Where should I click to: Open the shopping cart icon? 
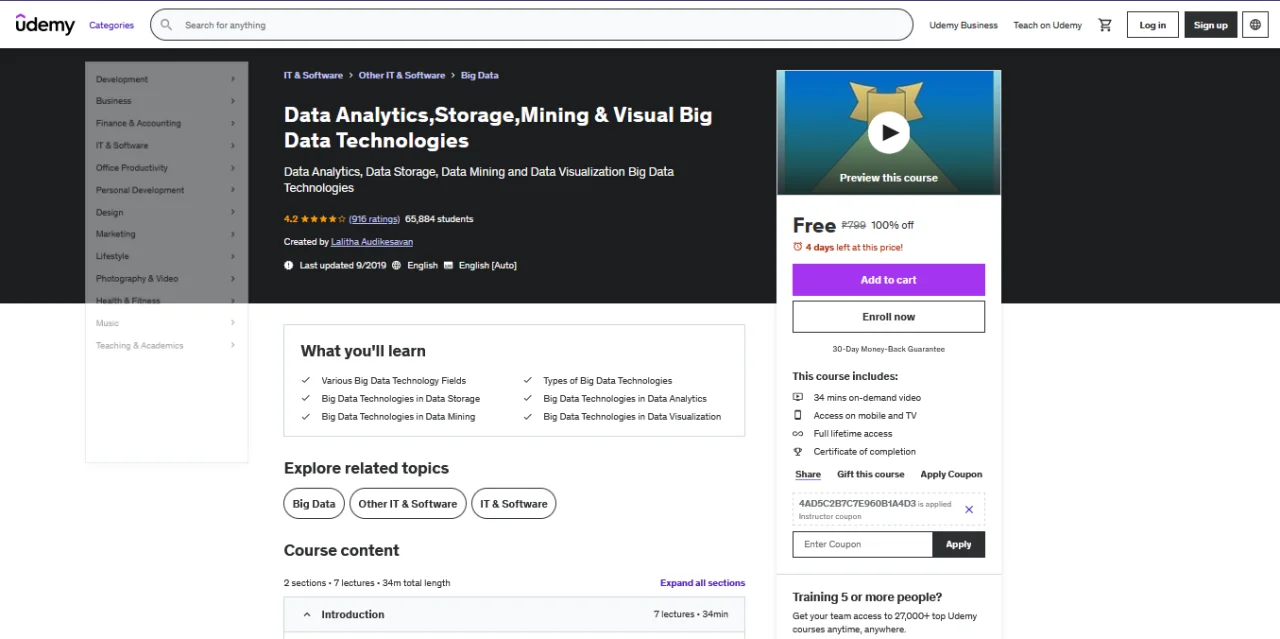1105,25
